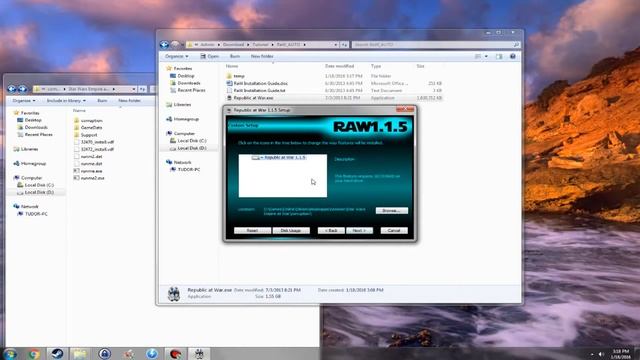Open Local Disk (C:) in the front Explorer sidebar
The height and width of the screenshot is (360, 640).
coord(192,141)
